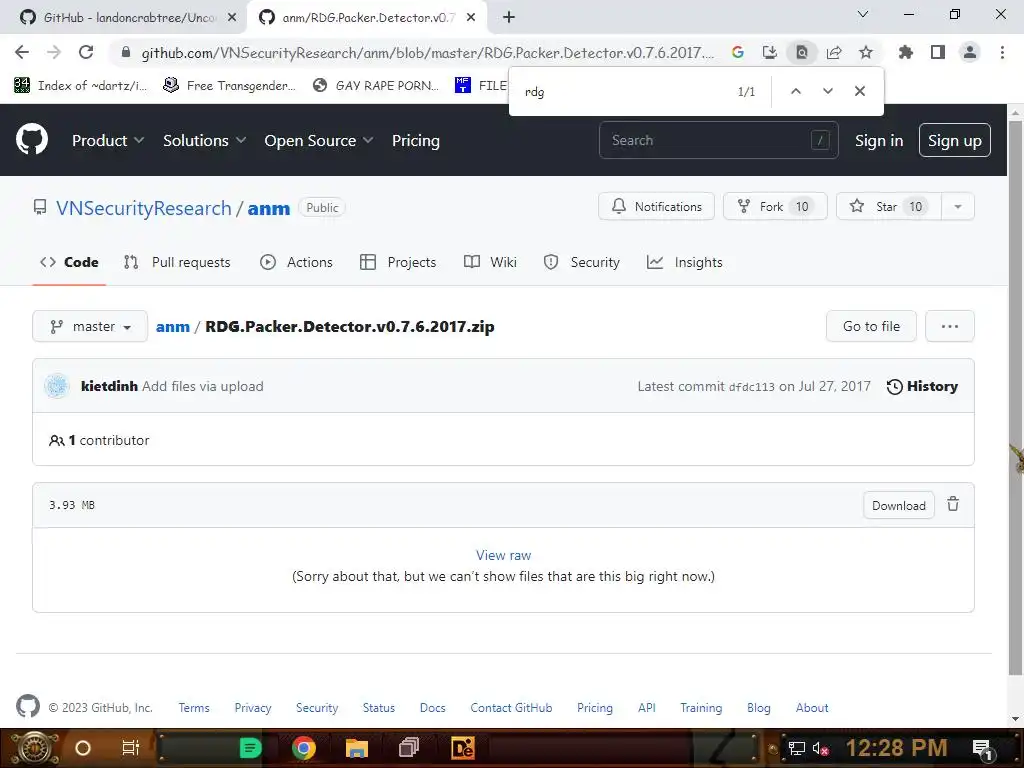Close the anm/RDG.Packer.Detector tab
1024x768 pixels.
click(471, 17)
